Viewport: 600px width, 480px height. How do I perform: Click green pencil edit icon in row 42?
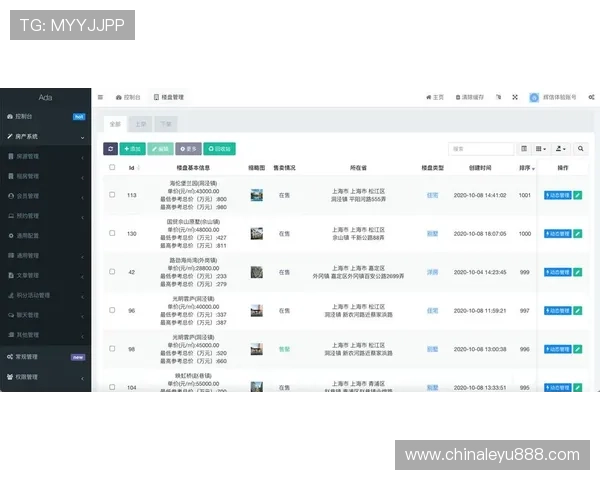tap(577, 272)
